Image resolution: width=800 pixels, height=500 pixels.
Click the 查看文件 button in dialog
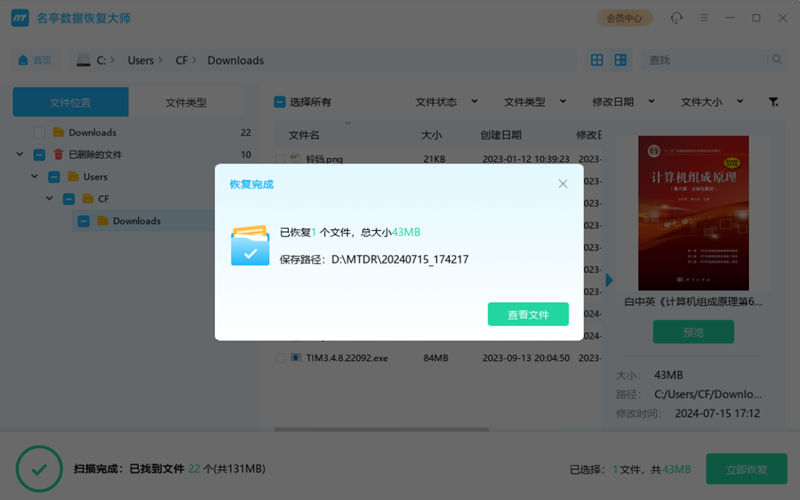(528, 314)
